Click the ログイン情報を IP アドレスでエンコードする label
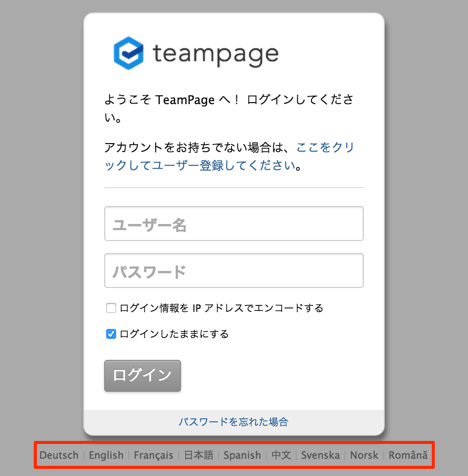This screenshot has height=476, width=468. [x=221, y=308]
